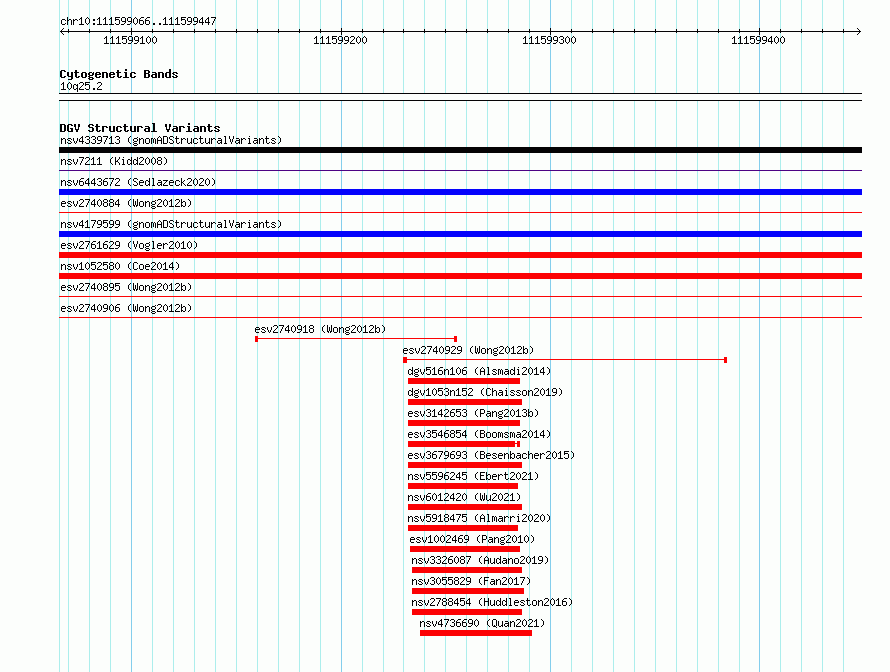890x672 pixels.
Task: Select the red dgv516n106 variant bar
Action: [x=464, y=381]
